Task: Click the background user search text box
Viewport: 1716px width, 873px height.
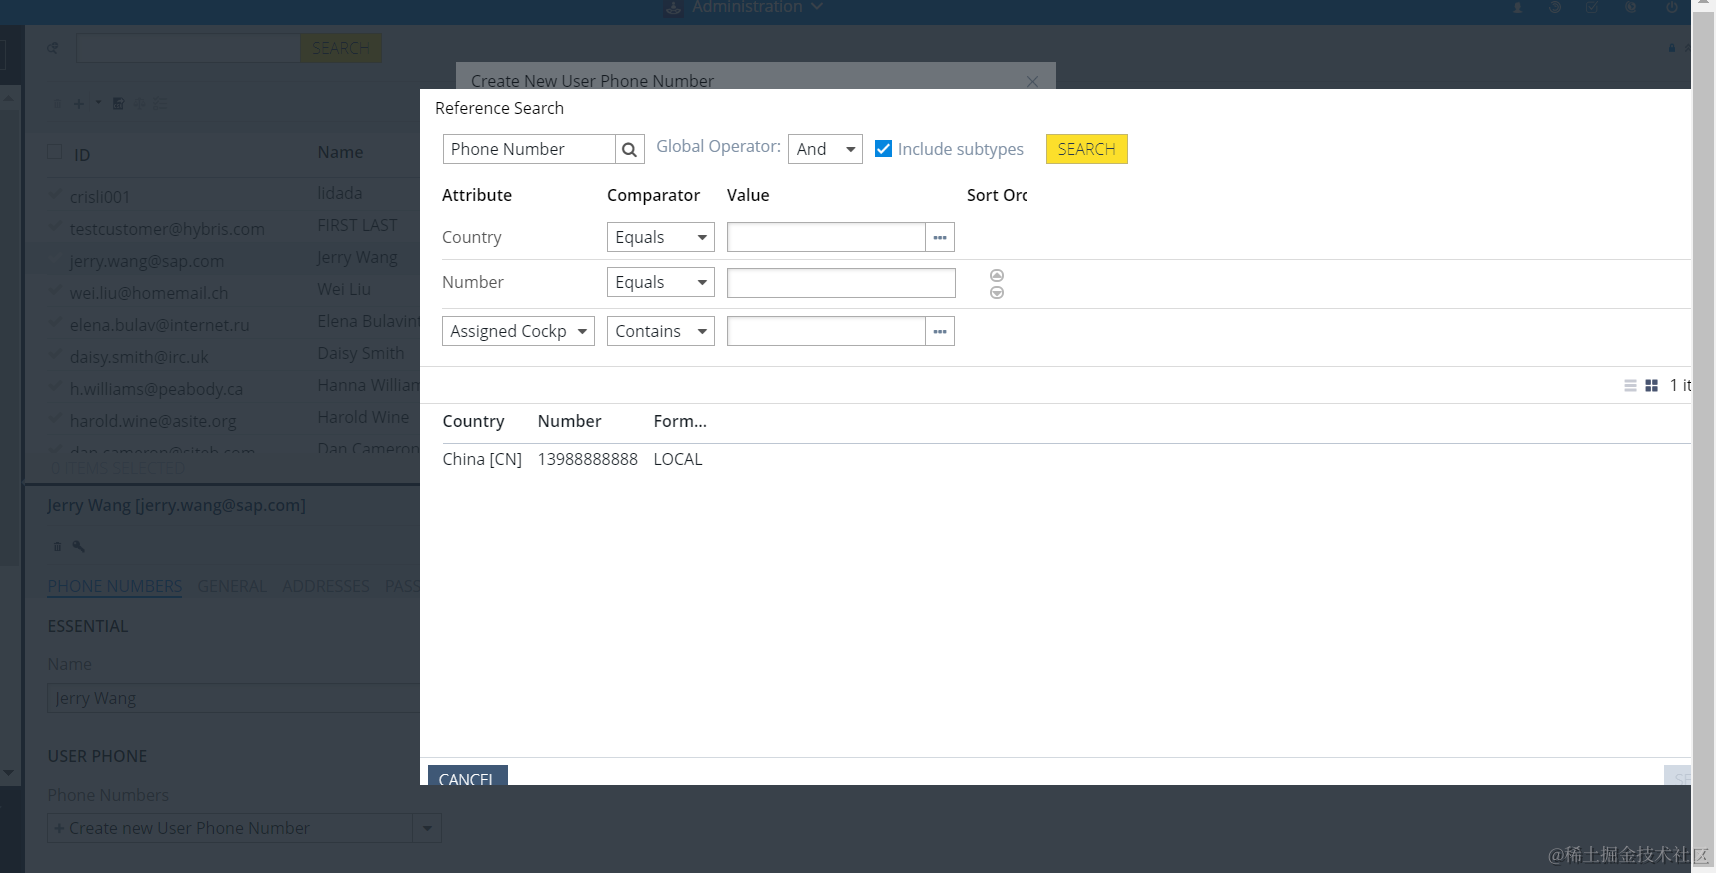Action: [x=188, y=48]
